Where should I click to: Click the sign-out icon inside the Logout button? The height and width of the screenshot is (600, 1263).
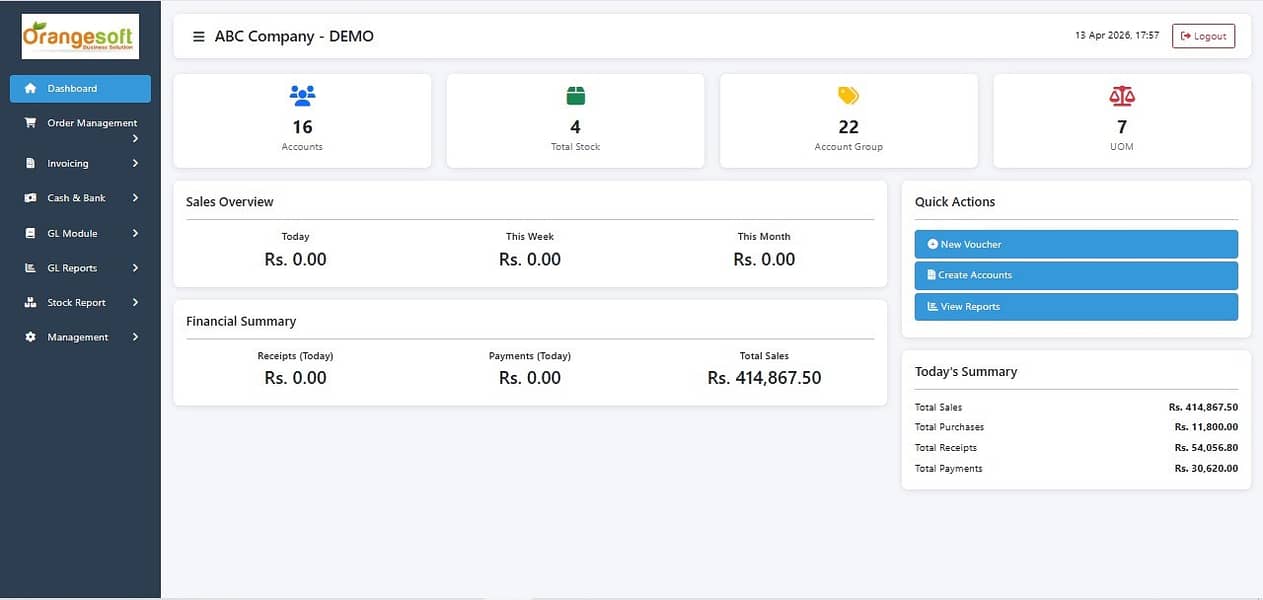click(x=1186, y=36)
